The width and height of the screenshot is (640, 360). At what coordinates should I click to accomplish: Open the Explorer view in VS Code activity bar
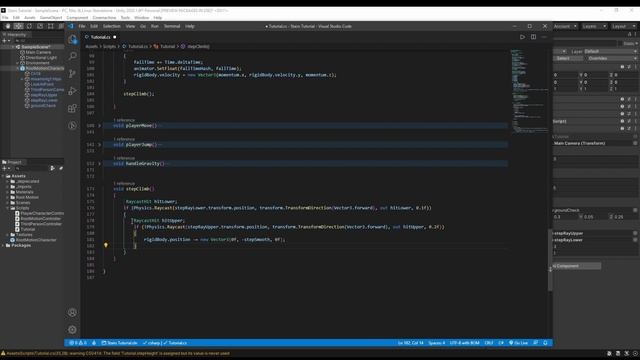[x=72, y=39]
